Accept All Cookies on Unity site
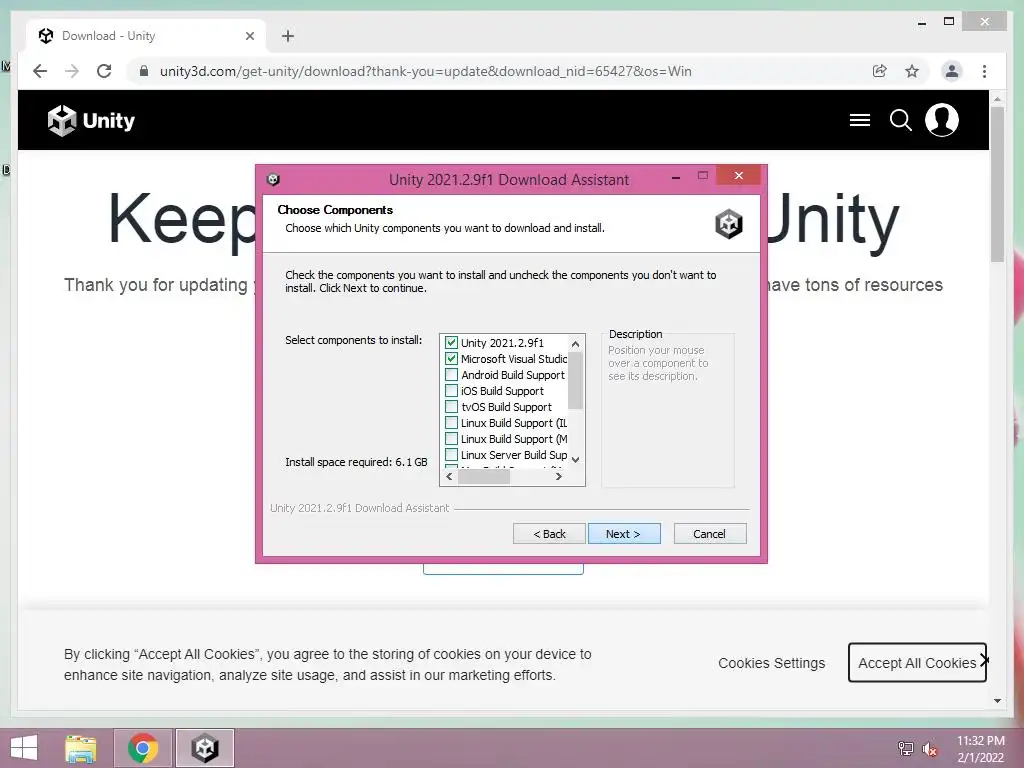Viewport: 1024px width, 768px height. coord(917,663)
